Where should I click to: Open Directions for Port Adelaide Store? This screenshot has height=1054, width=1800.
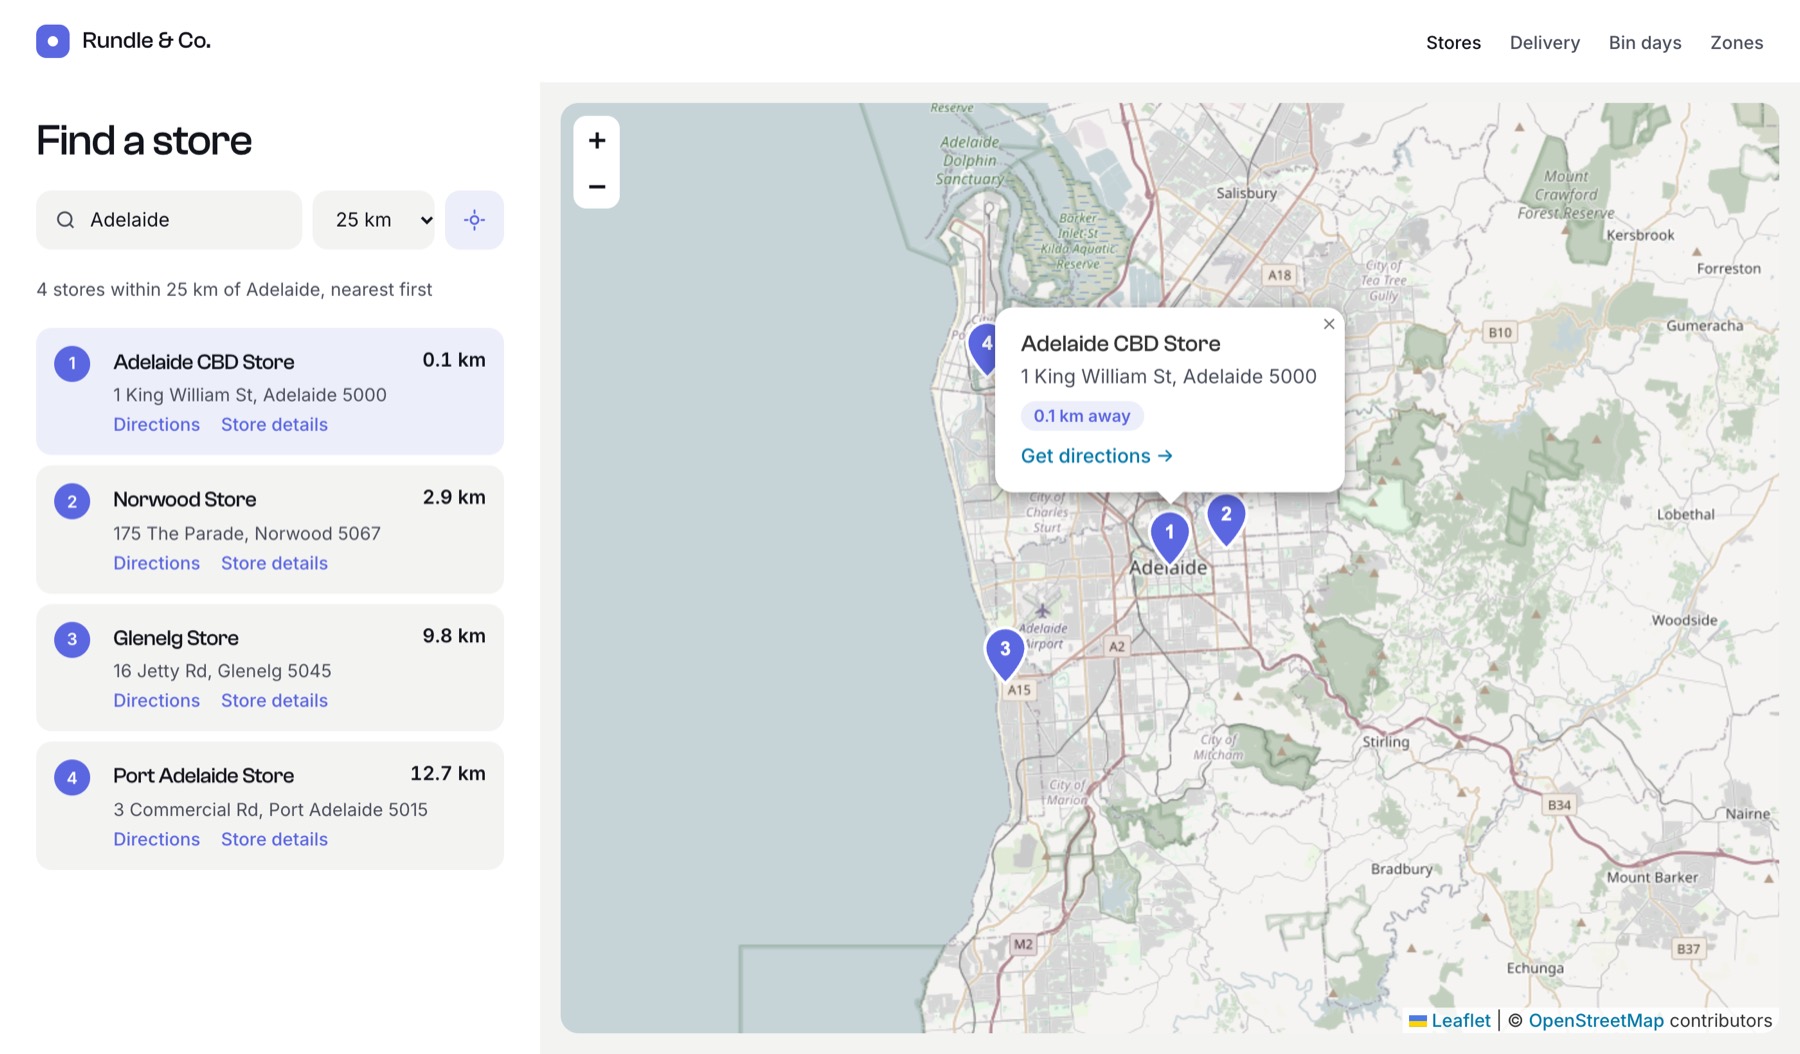point(156,839)
